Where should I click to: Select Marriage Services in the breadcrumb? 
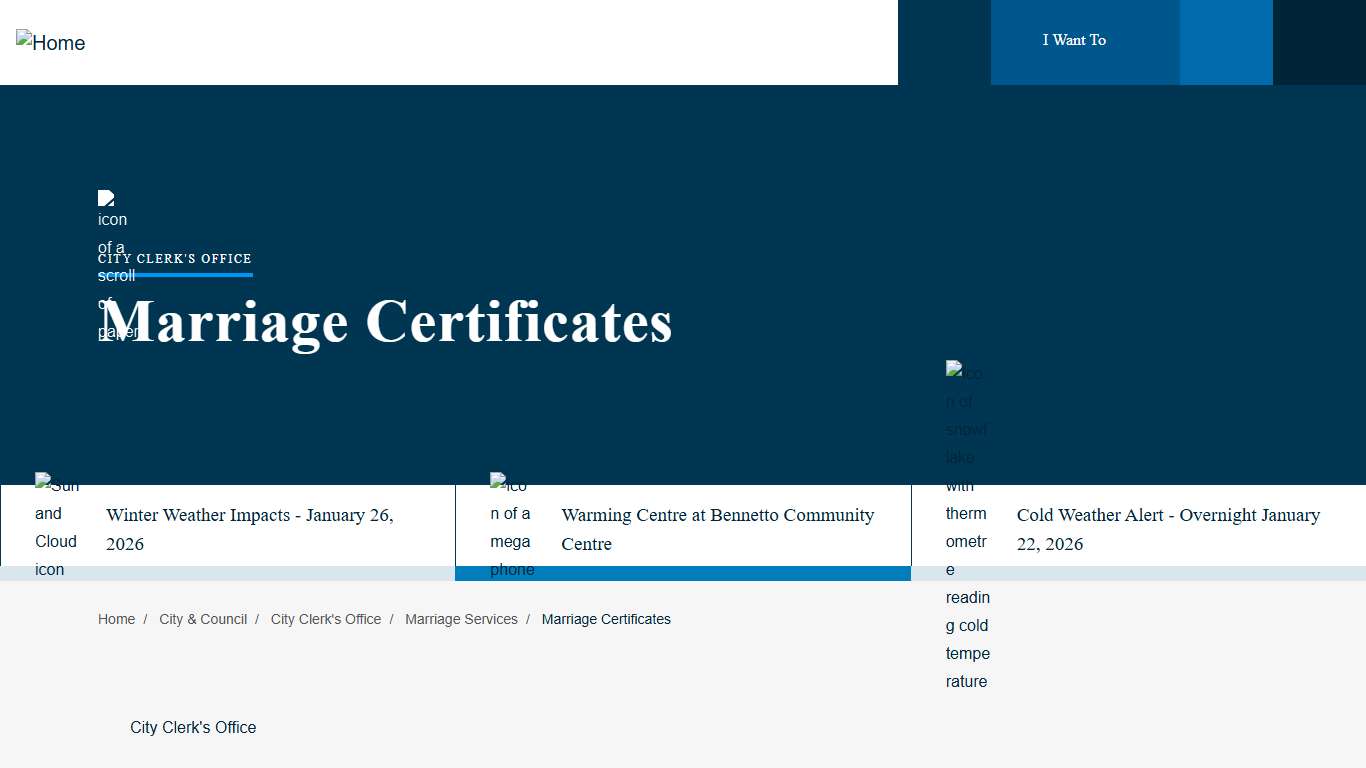pyautogui.click(x=461, y=619)
